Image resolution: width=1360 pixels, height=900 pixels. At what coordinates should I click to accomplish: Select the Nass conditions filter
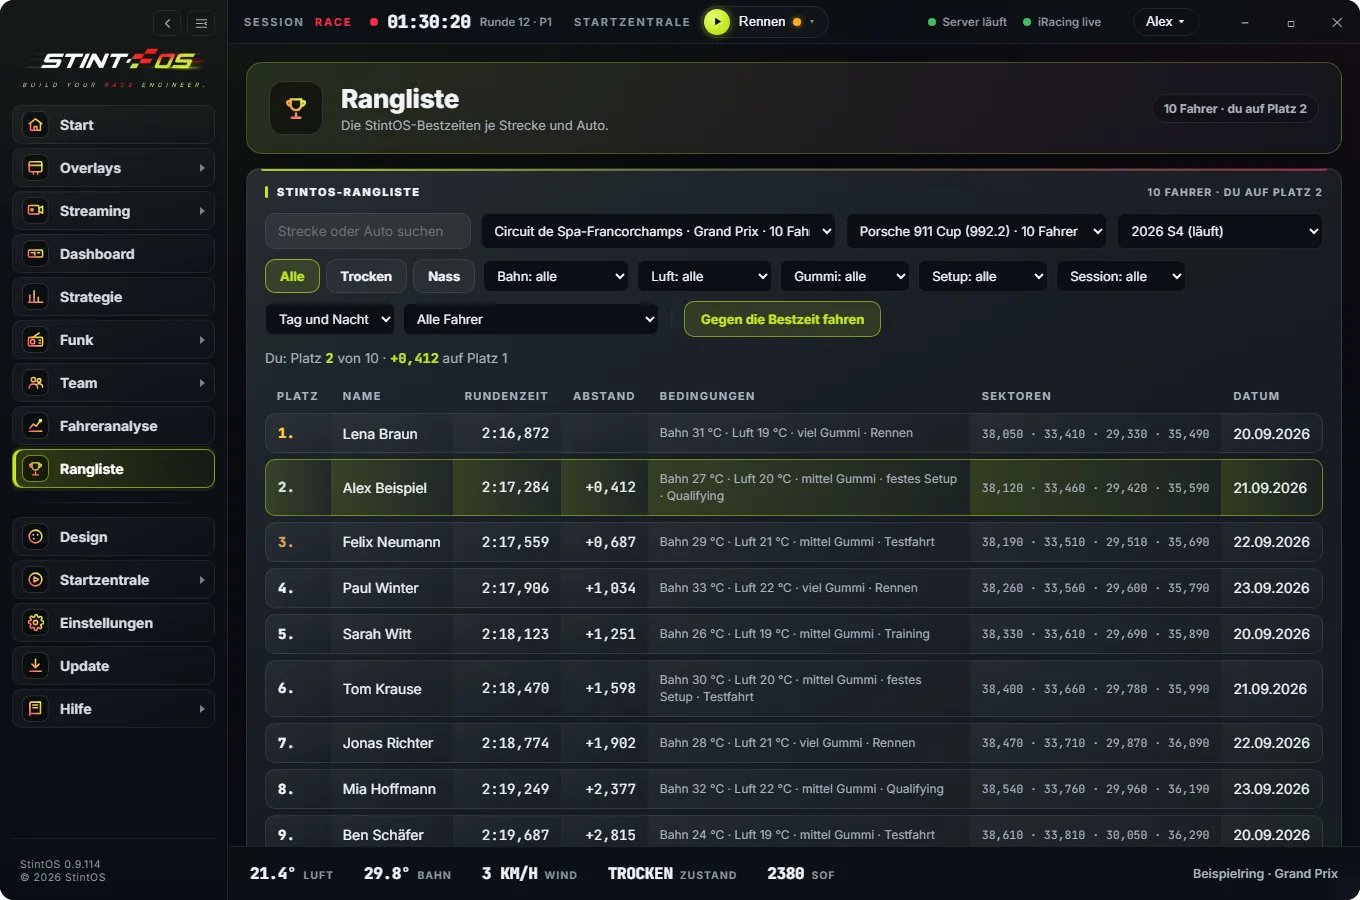(444, 276)
